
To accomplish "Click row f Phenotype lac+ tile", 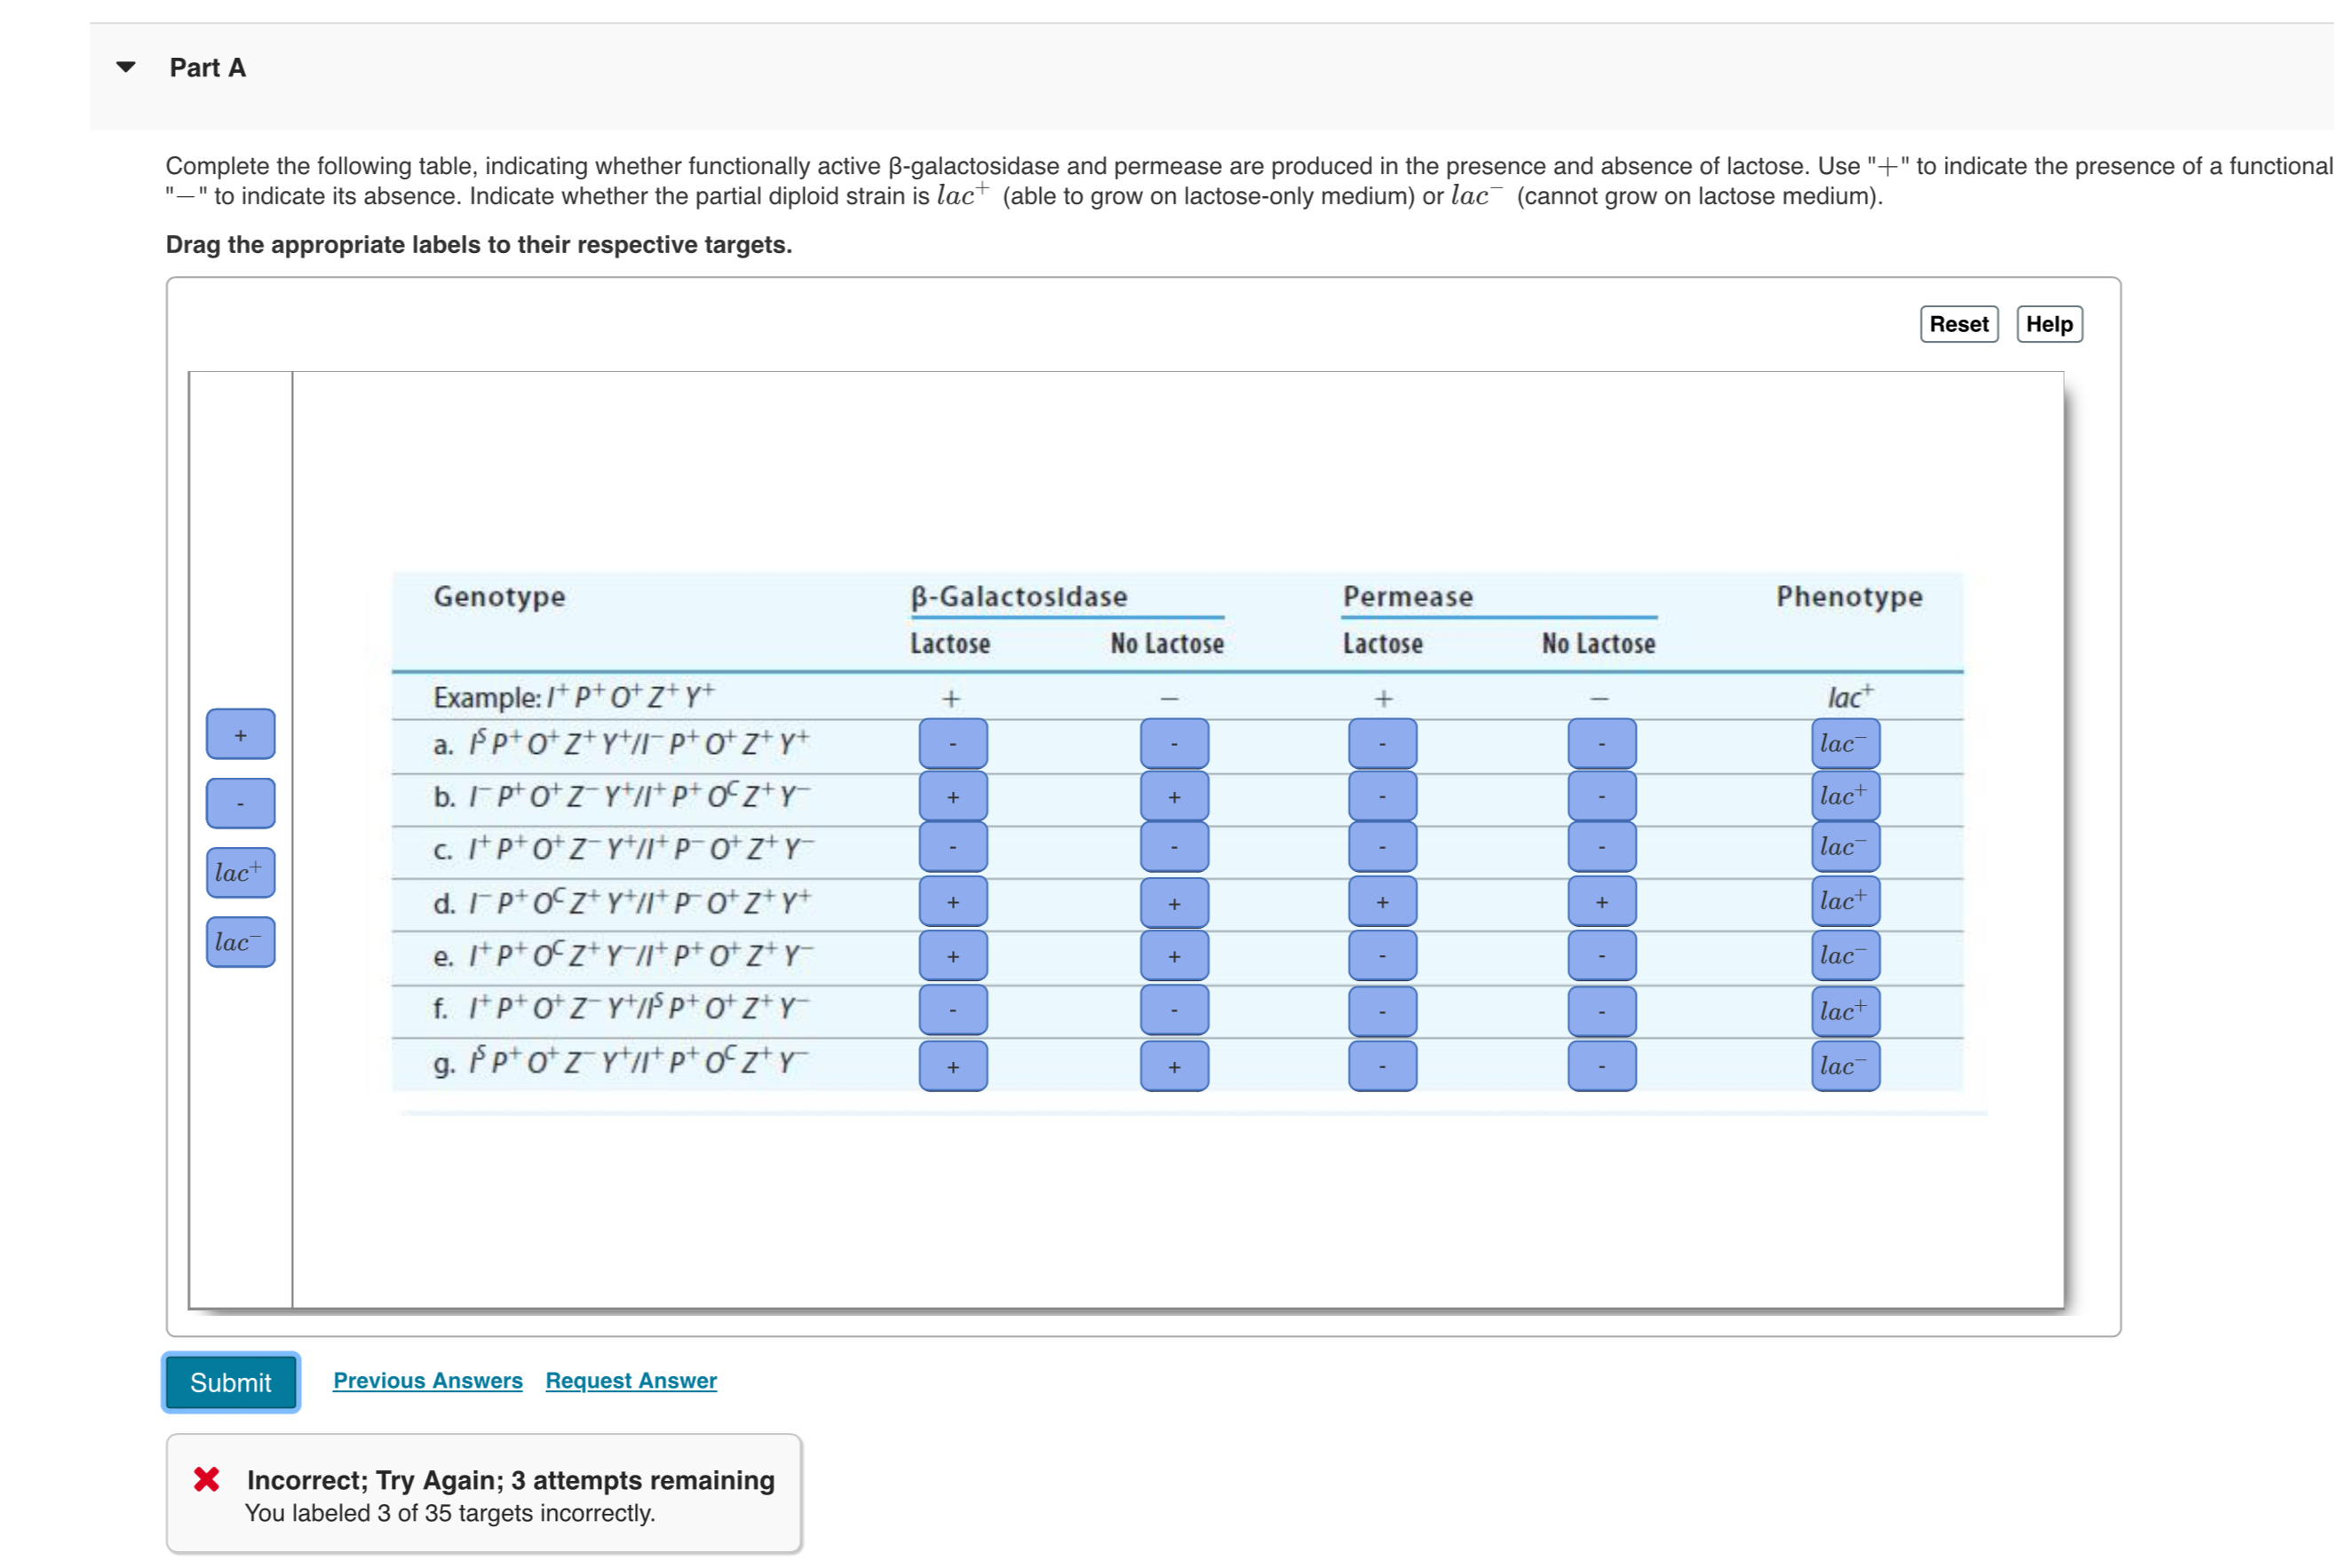I will pyautogui.click(x=1845, y=1011).
